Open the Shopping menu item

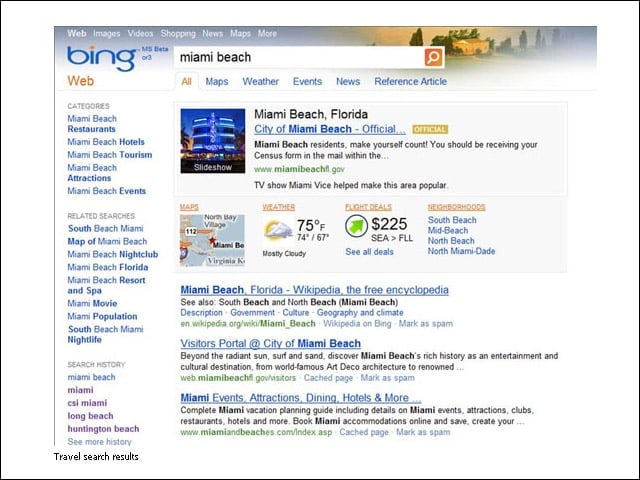(178, 33)
